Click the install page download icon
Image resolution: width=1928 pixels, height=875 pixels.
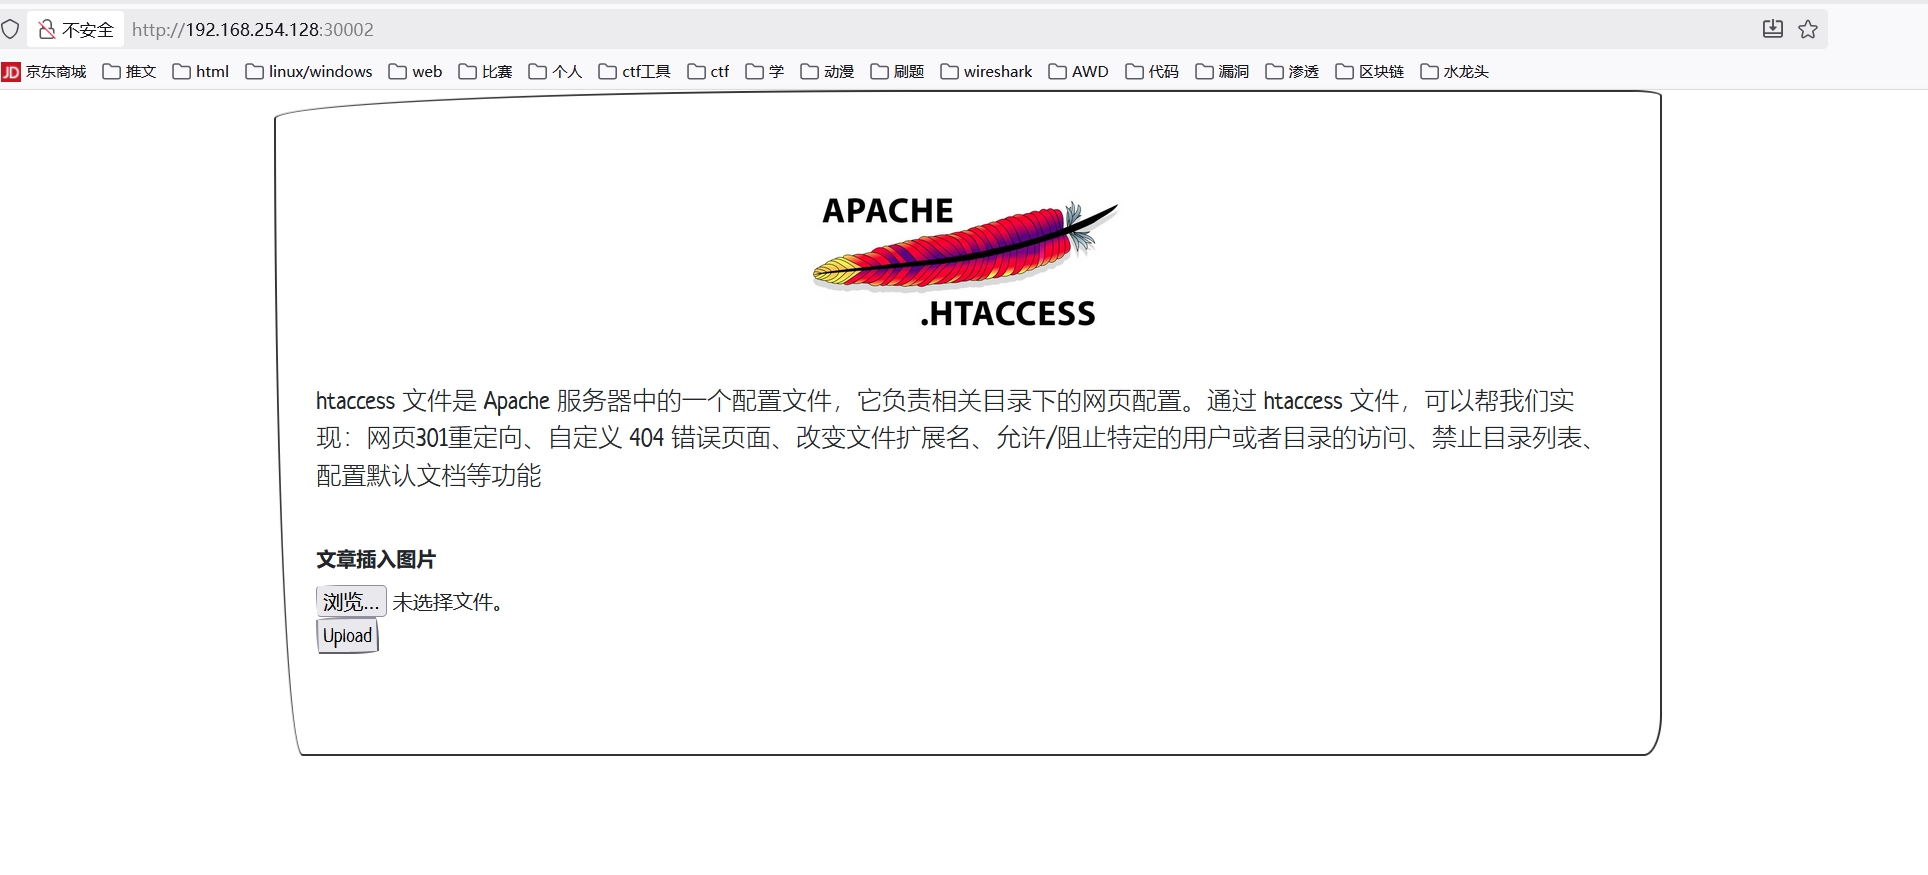tap(1773, 29)
